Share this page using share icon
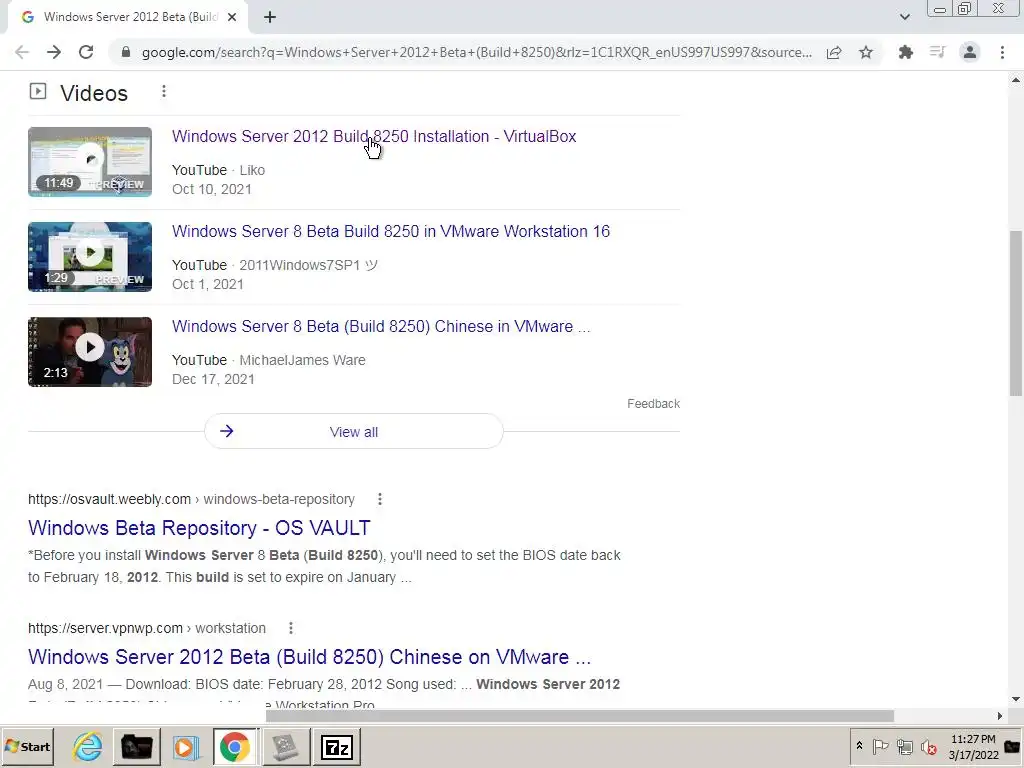Screen dimensions: 1024x768 [834, 52]
